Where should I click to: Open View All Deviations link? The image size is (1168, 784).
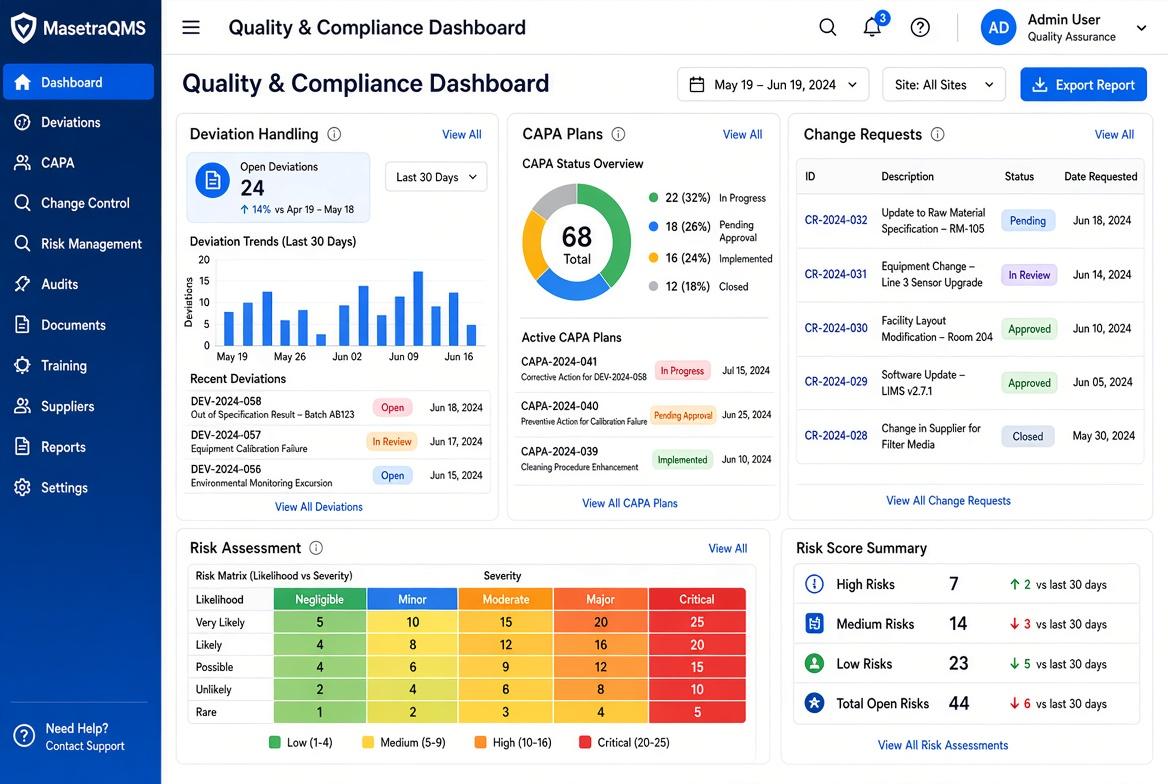click(x=319, y=507)
